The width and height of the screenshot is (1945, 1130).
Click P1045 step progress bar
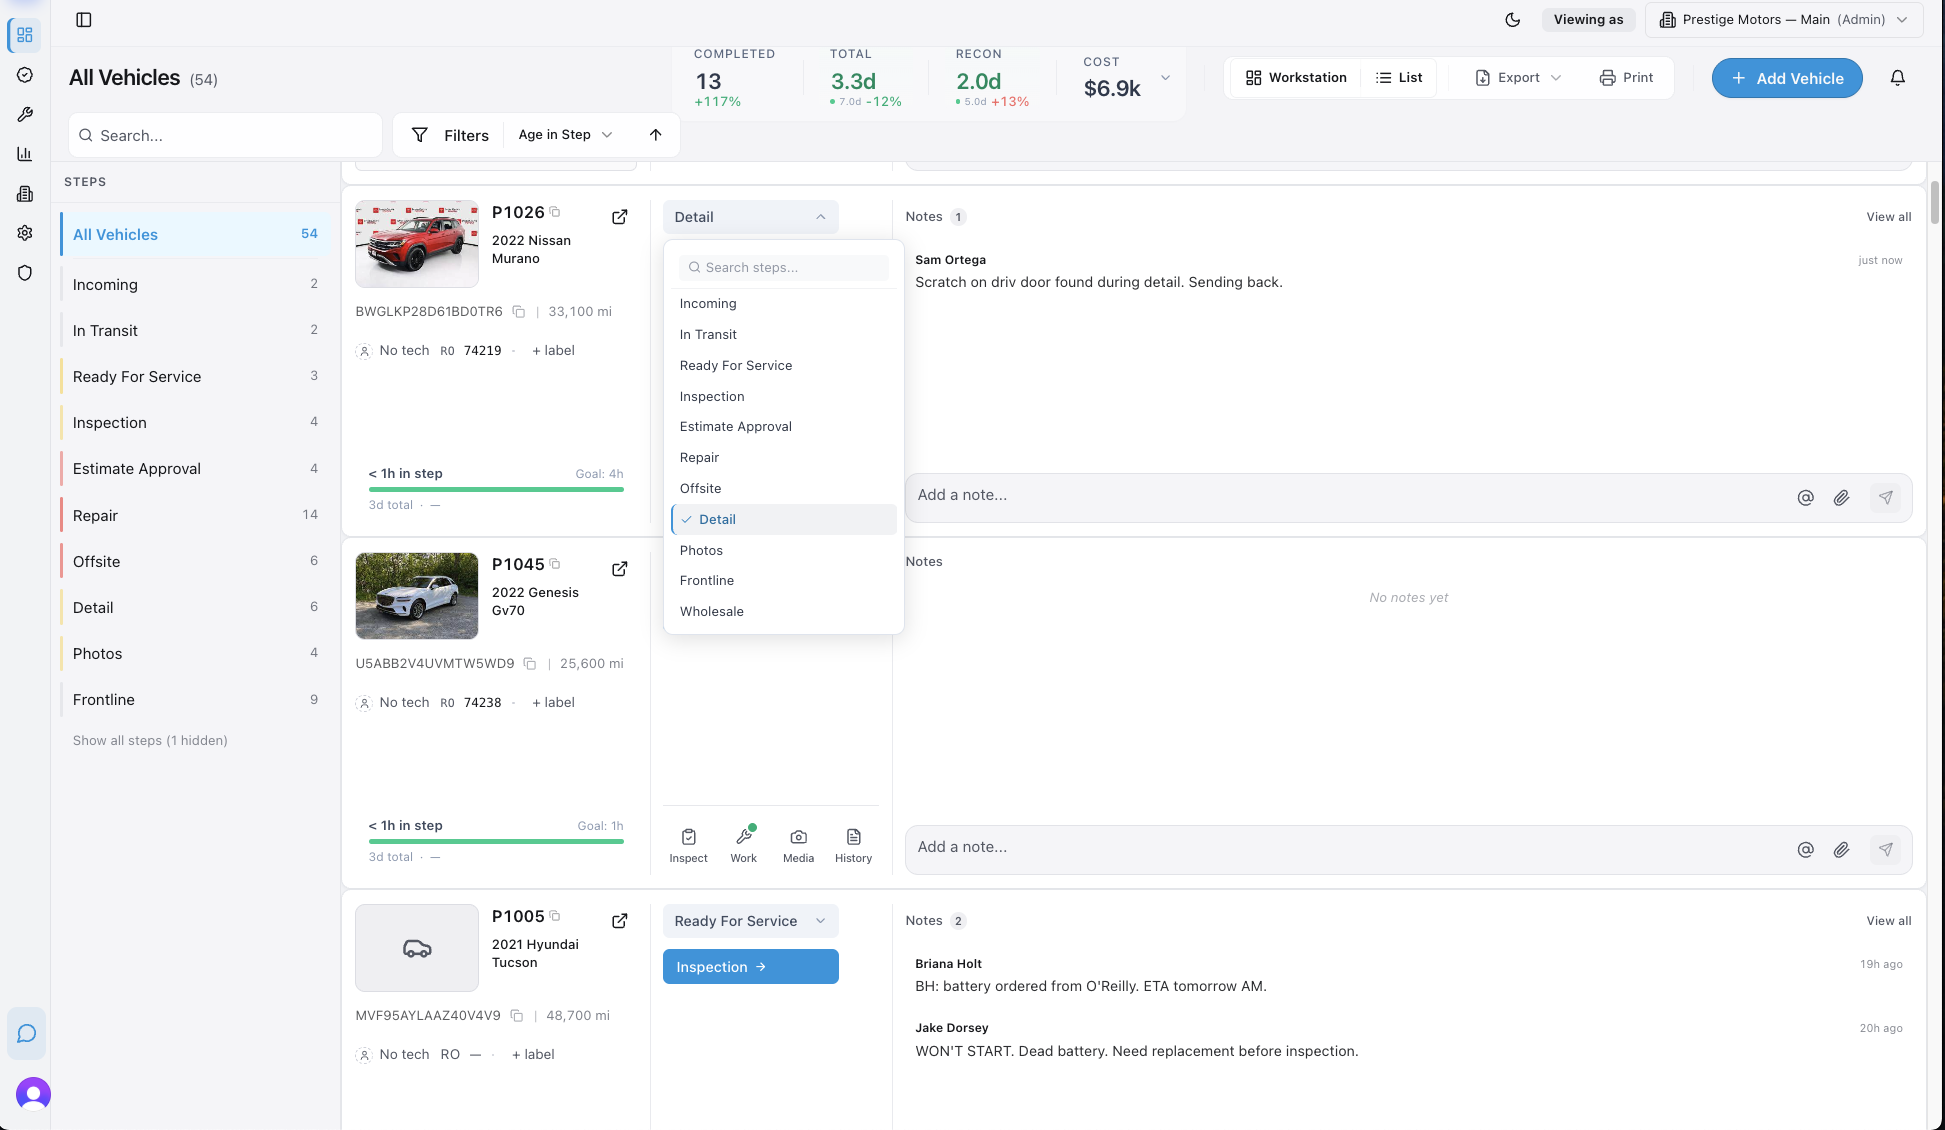496,842
